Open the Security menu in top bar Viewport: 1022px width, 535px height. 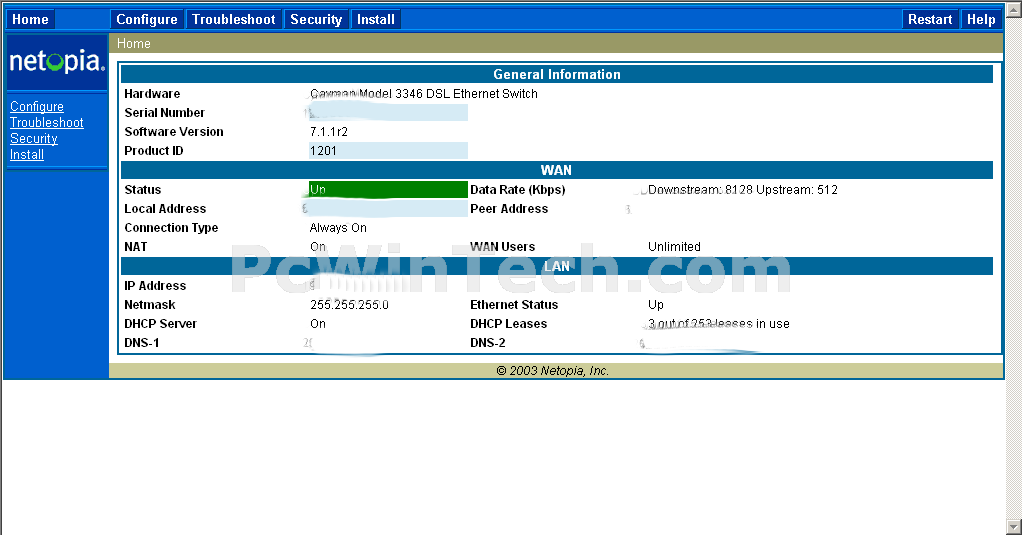(x=316, y=20)
